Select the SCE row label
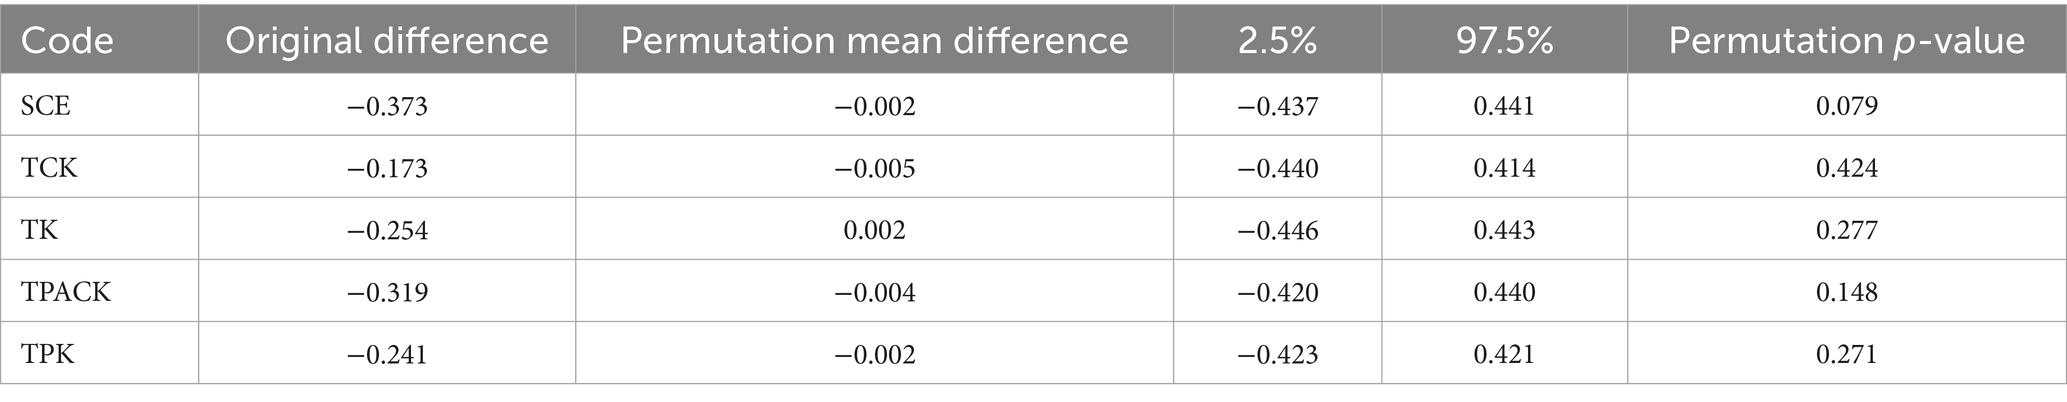 pos(46,105)
